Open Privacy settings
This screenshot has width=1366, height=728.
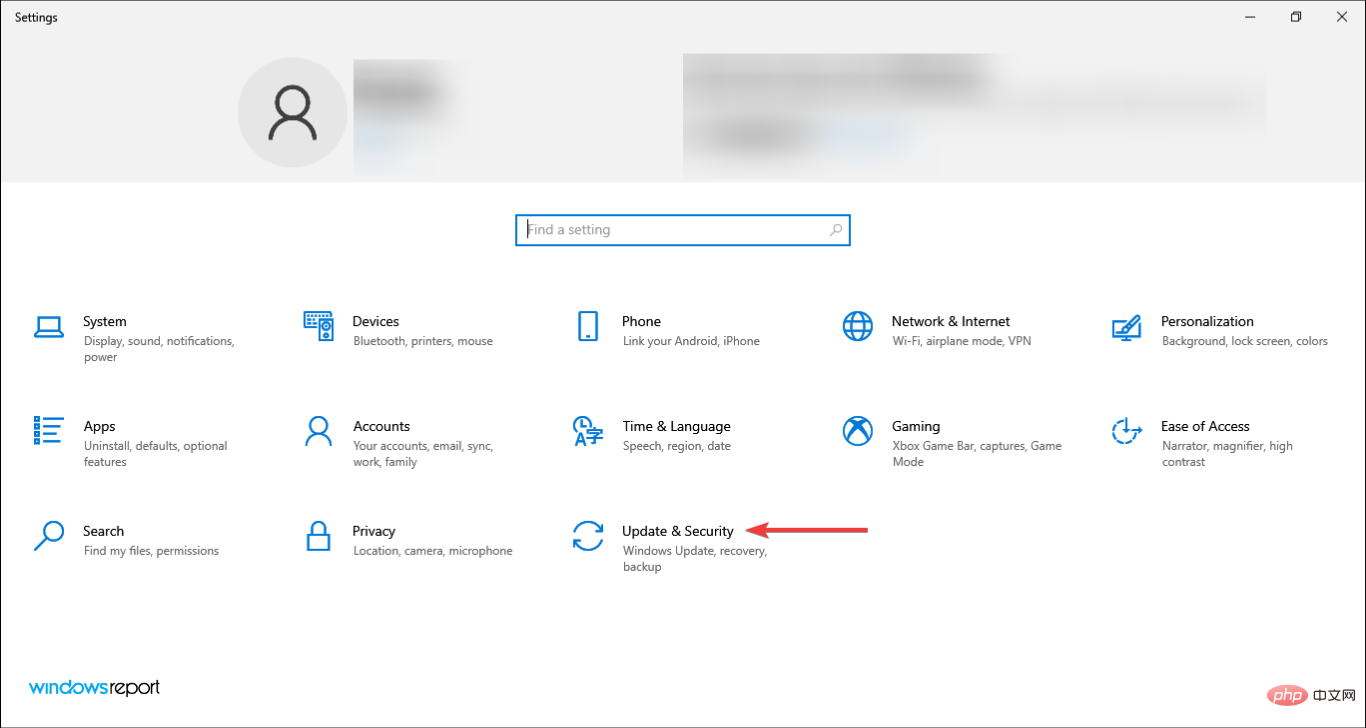click(x=375, y=531)
